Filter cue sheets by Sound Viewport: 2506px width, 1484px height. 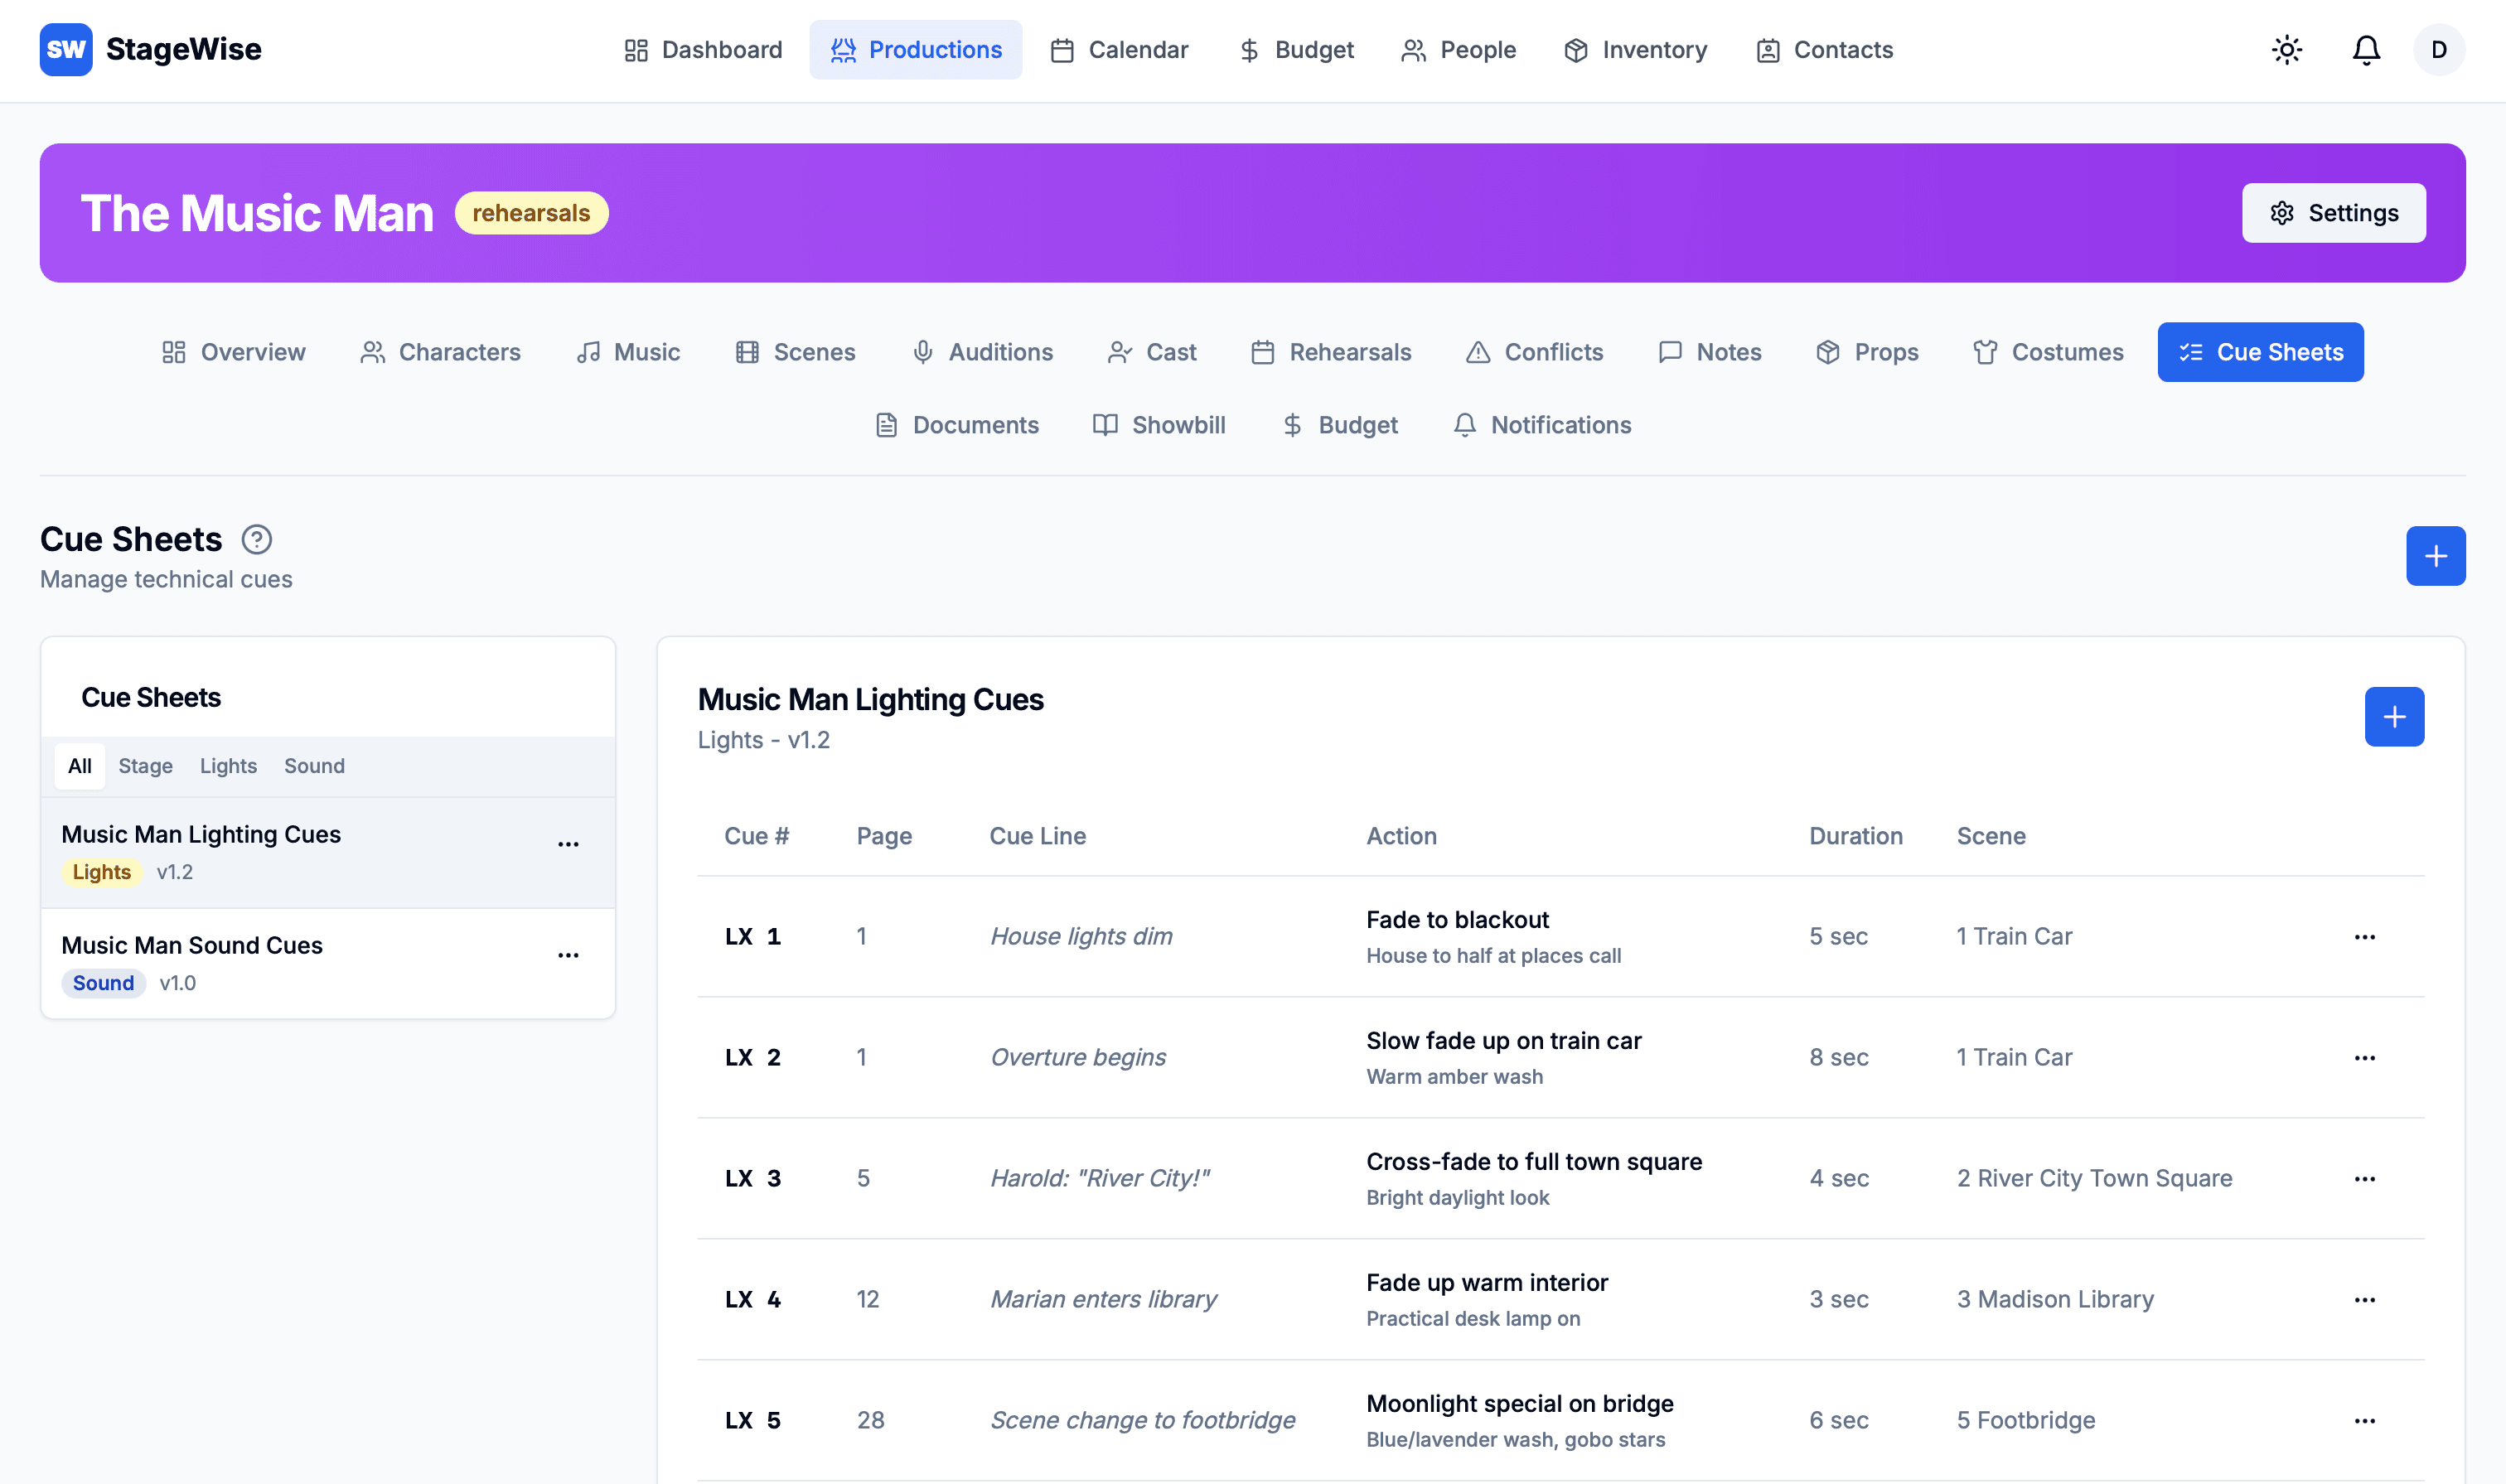(x=314, y=766)
